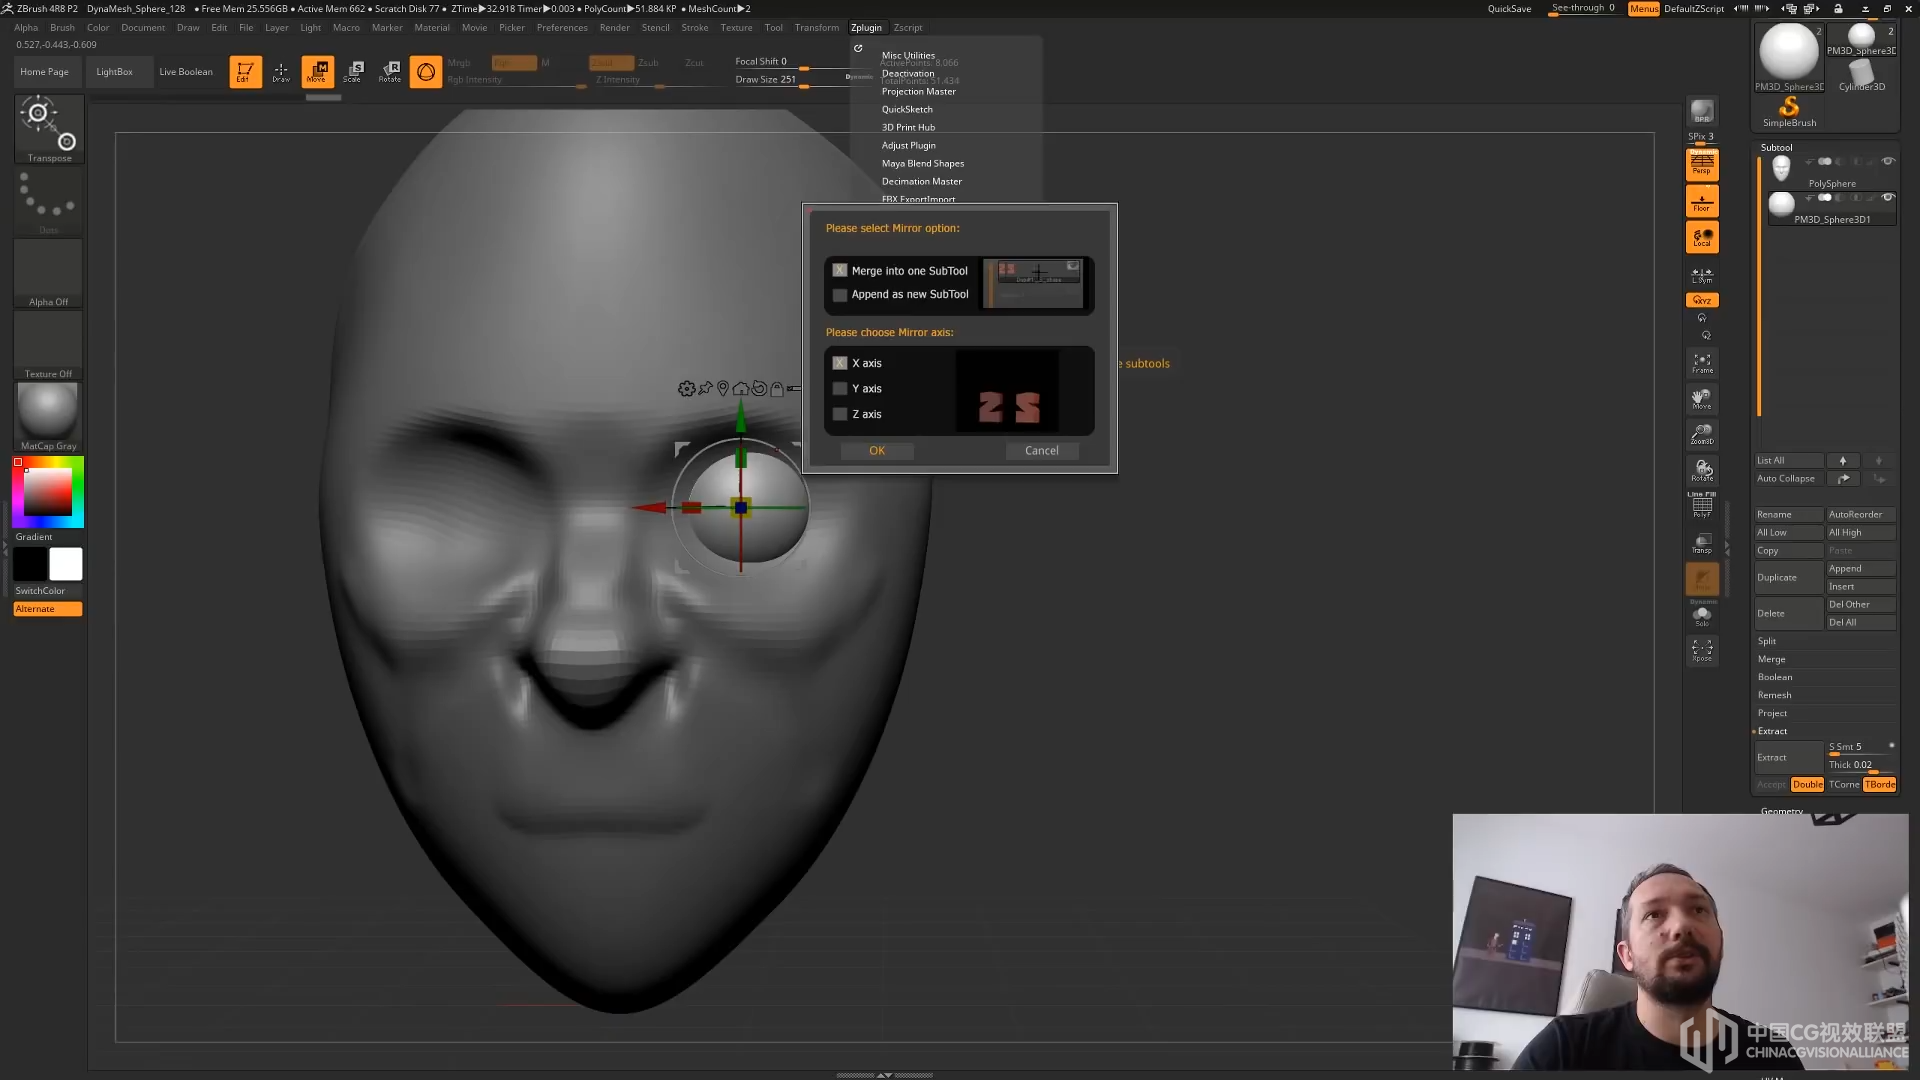The width and height of the screenshot is (1920, 1080).
Task: Toggle the Double extract option
Action: [x=1807, y=784]
